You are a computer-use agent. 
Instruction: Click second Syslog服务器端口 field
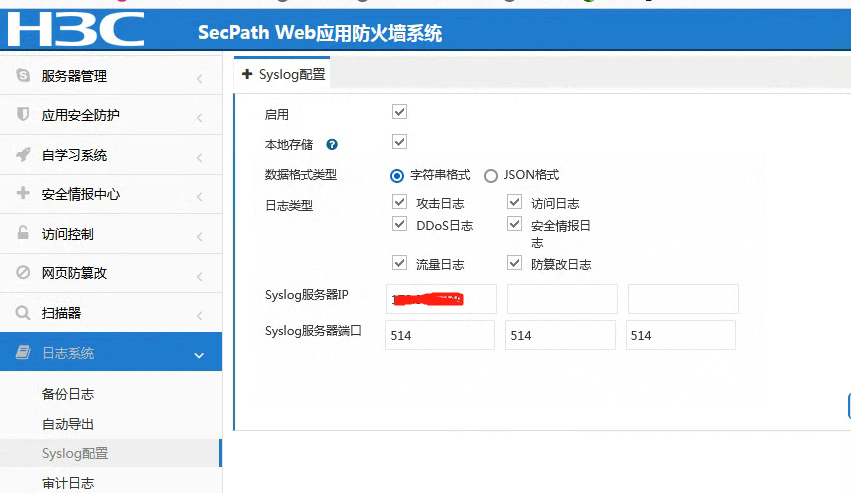[560, 335]
